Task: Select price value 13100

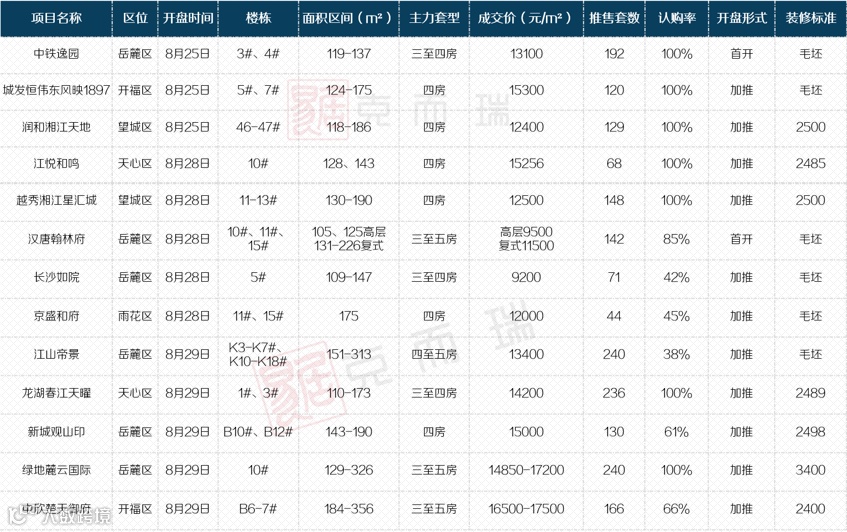Action: [x=526, y=54]
